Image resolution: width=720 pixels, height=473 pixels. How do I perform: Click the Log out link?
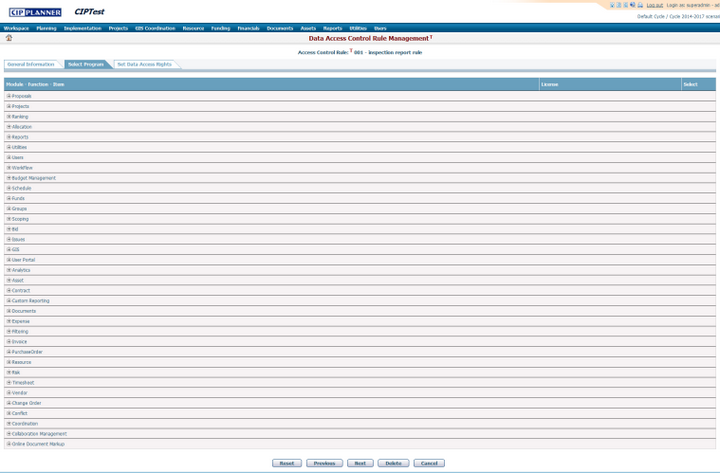click(x=654, y=5)
